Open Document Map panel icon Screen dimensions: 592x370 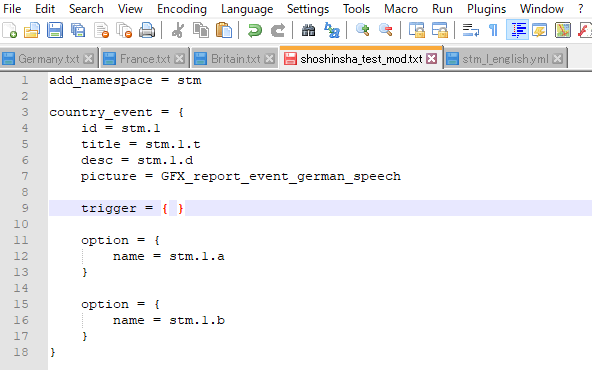click(x=563, y=30)
